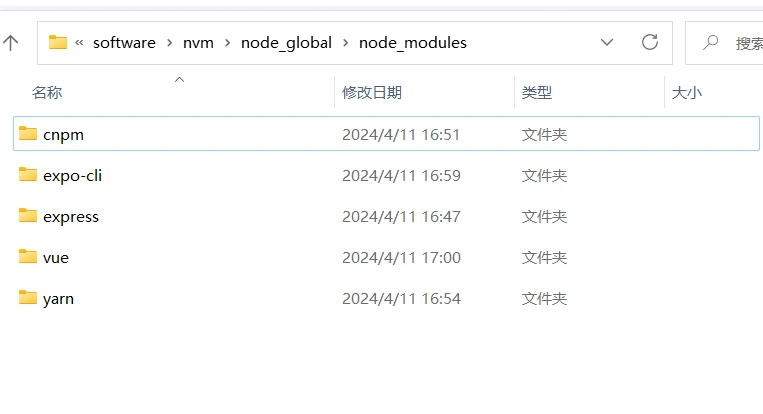763x414 pixels.
Task: Click the search magnifier icon
Action: 711,42
